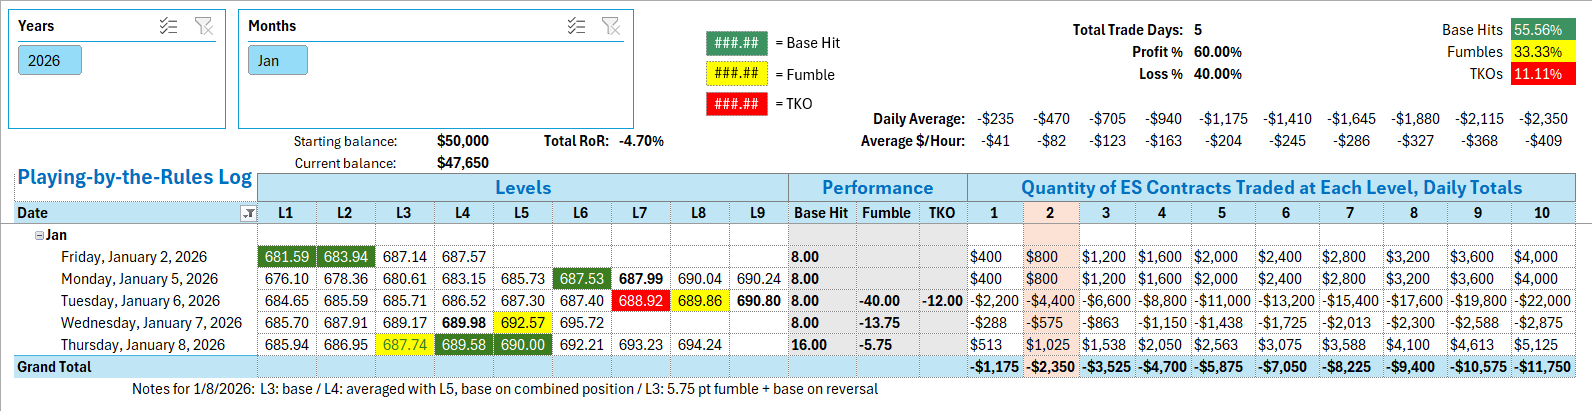Select the Jan slicer button

tap(277, 61)
